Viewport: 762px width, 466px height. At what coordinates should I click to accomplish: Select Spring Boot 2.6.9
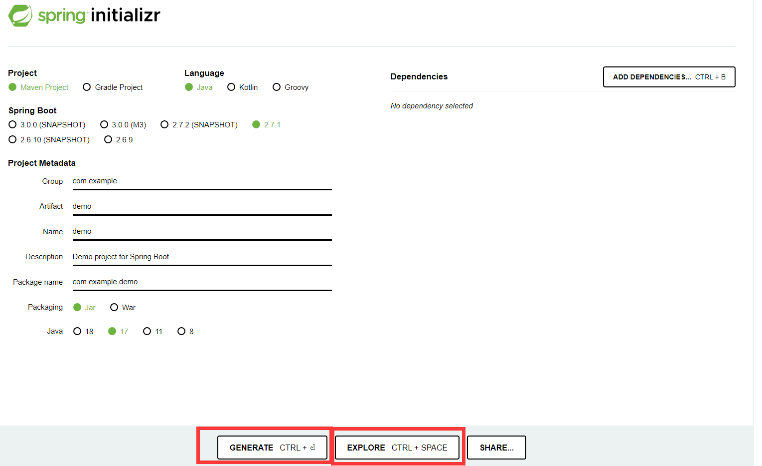(x=119, y=140)
